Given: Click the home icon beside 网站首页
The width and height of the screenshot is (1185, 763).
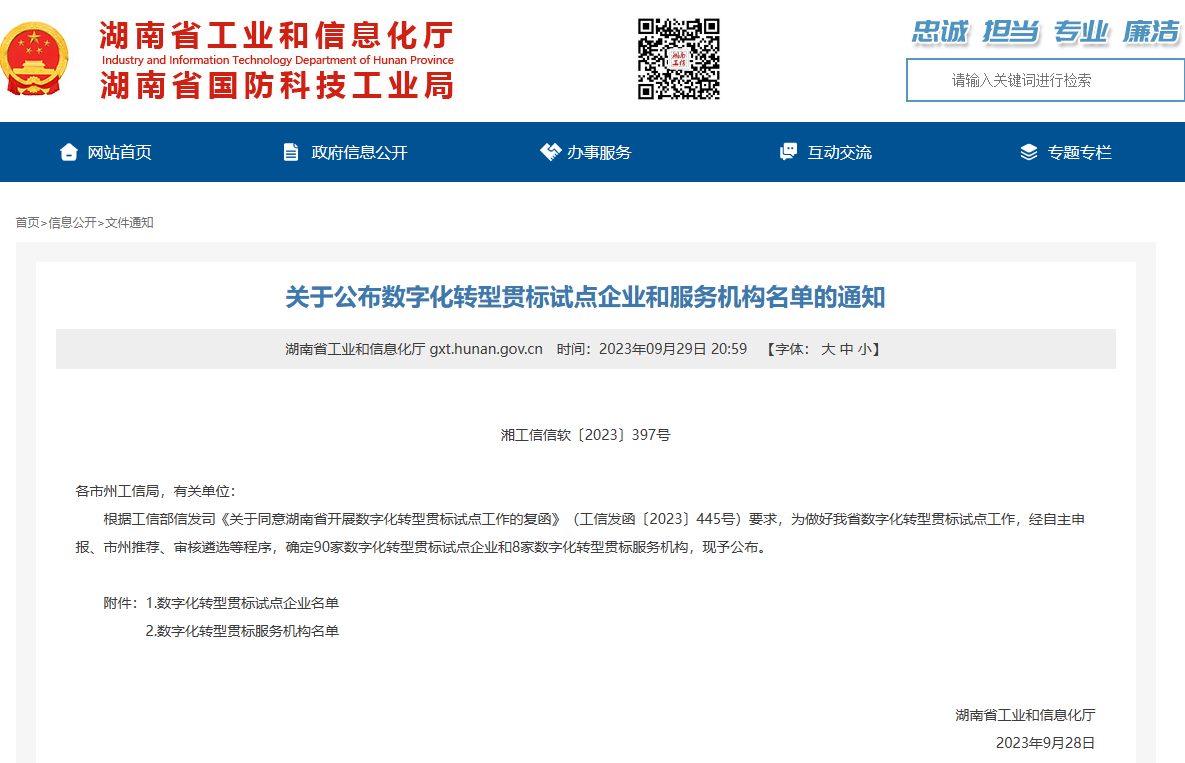Looking at the screenshot, I should click(68, 152).
